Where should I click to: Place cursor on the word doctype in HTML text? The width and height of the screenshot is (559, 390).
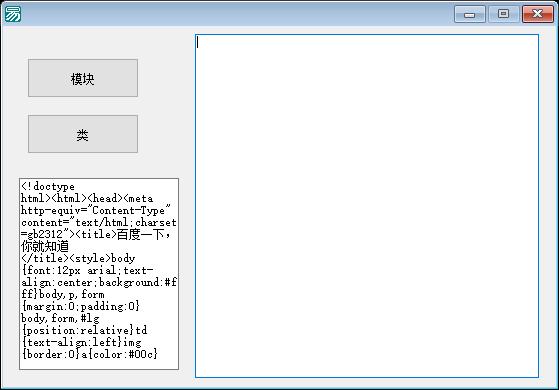54,186
